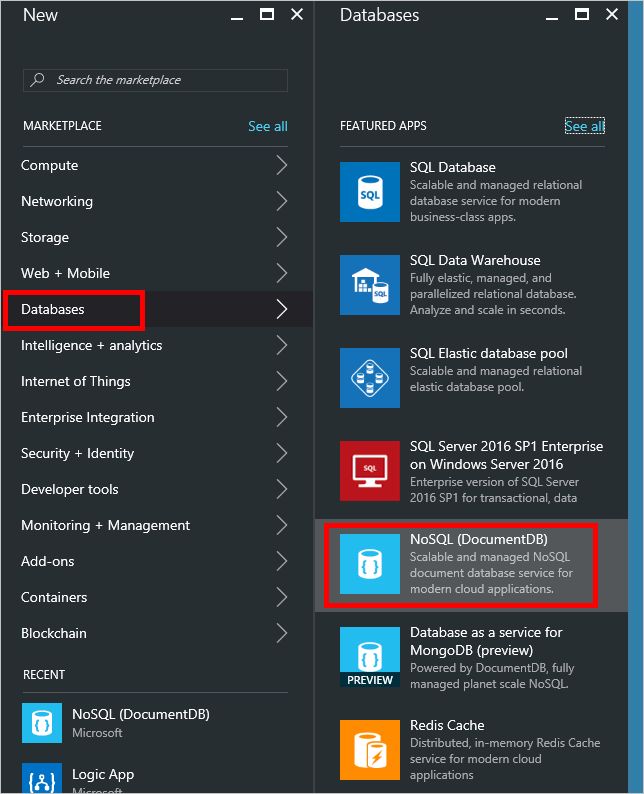Click the SQL Data Warehouse description text

pos(493,294)
